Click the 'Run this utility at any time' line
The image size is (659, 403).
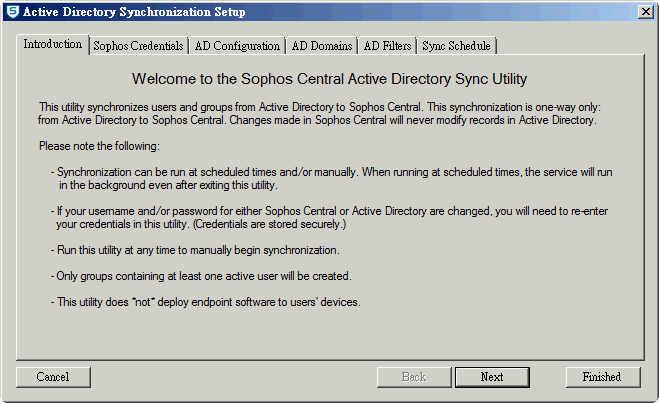[x=195, y=250]
